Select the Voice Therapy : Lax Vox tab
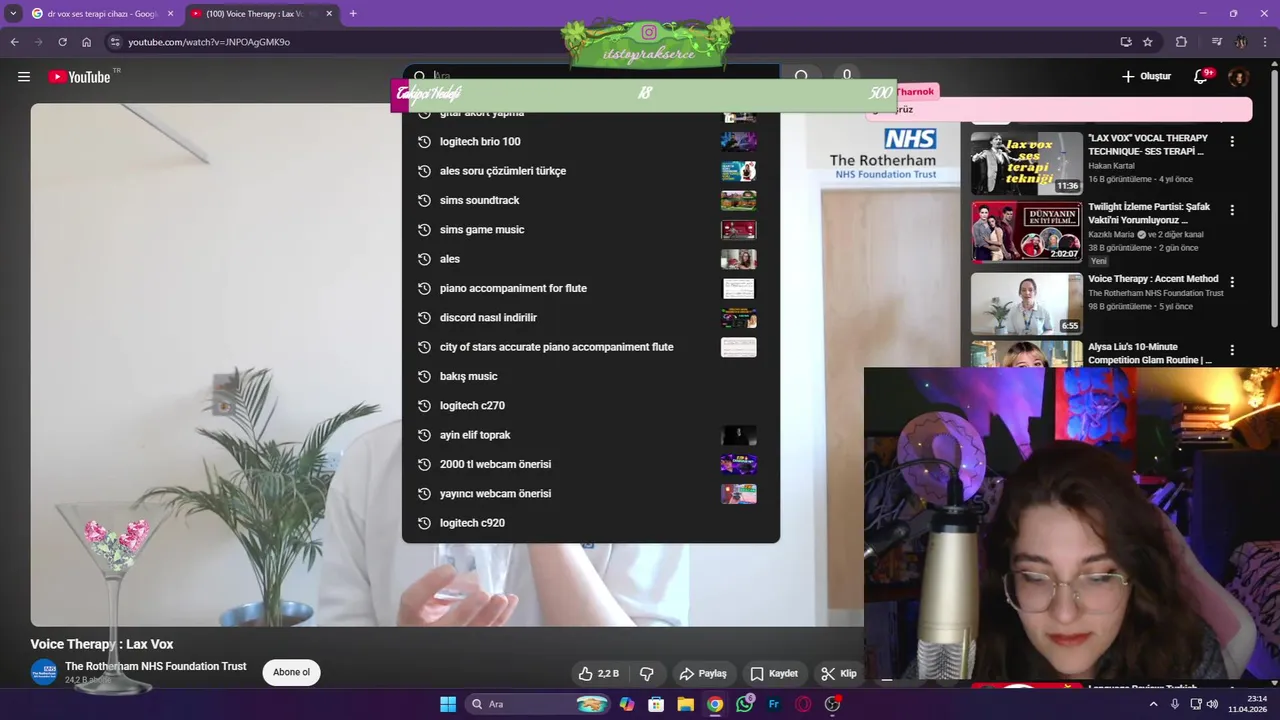Viewport: 1280px width, 720px height. (260, 14)
